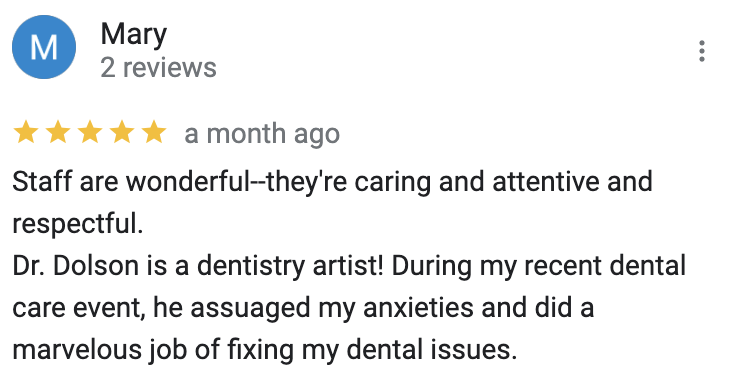This screenshot has height=386, width=740.
Task: Click the word 'respectful.' in review
Action: click(x=77, y=224)
